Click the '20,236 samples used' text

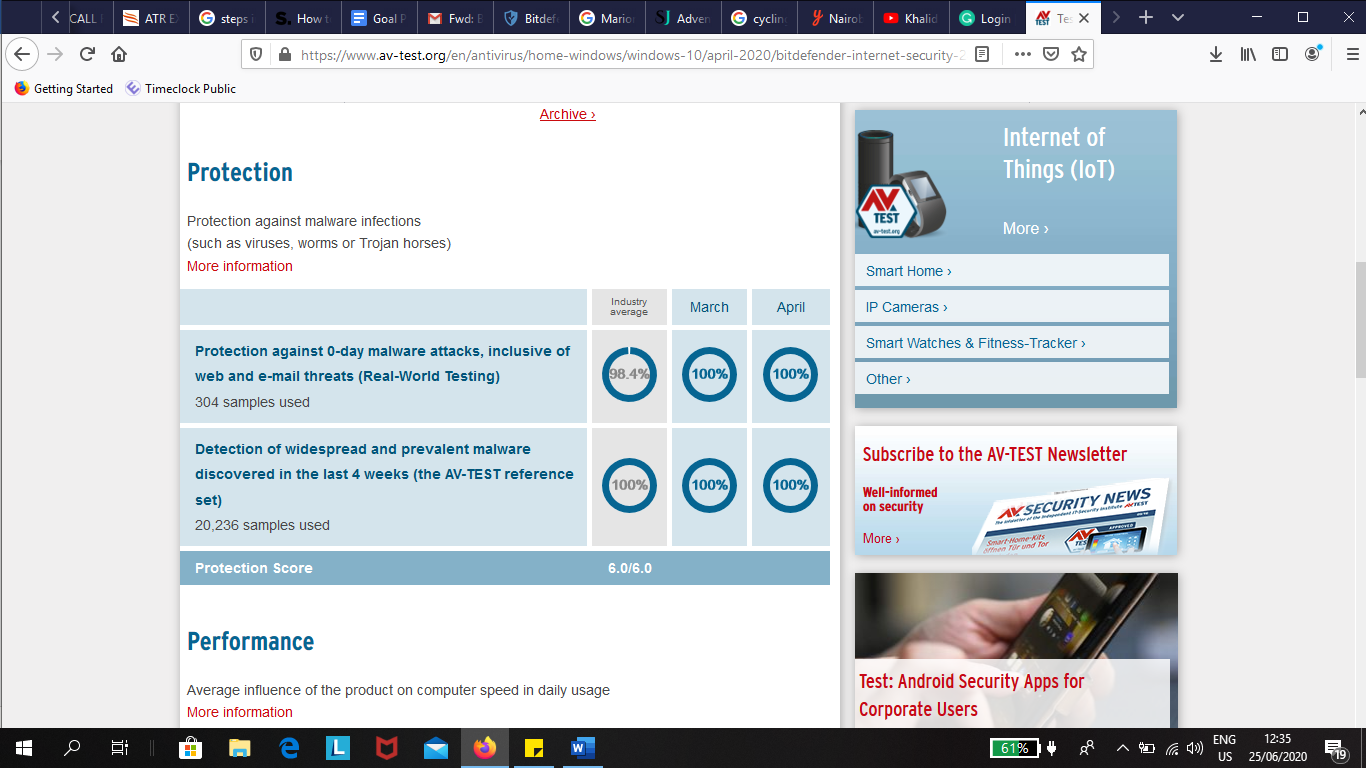[262, 525]
